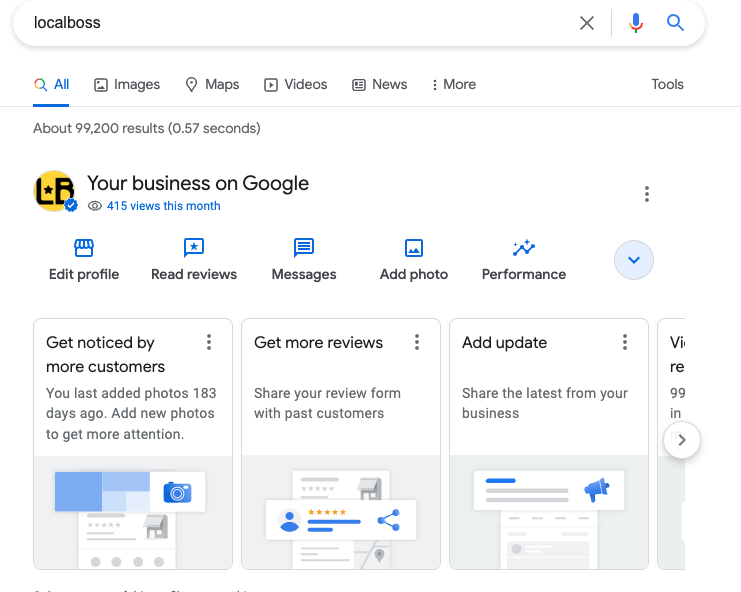The width and height of the screenshot is (741, 592).
Task: Click the person avatar in reviews illustration
Action: (290, 521)
